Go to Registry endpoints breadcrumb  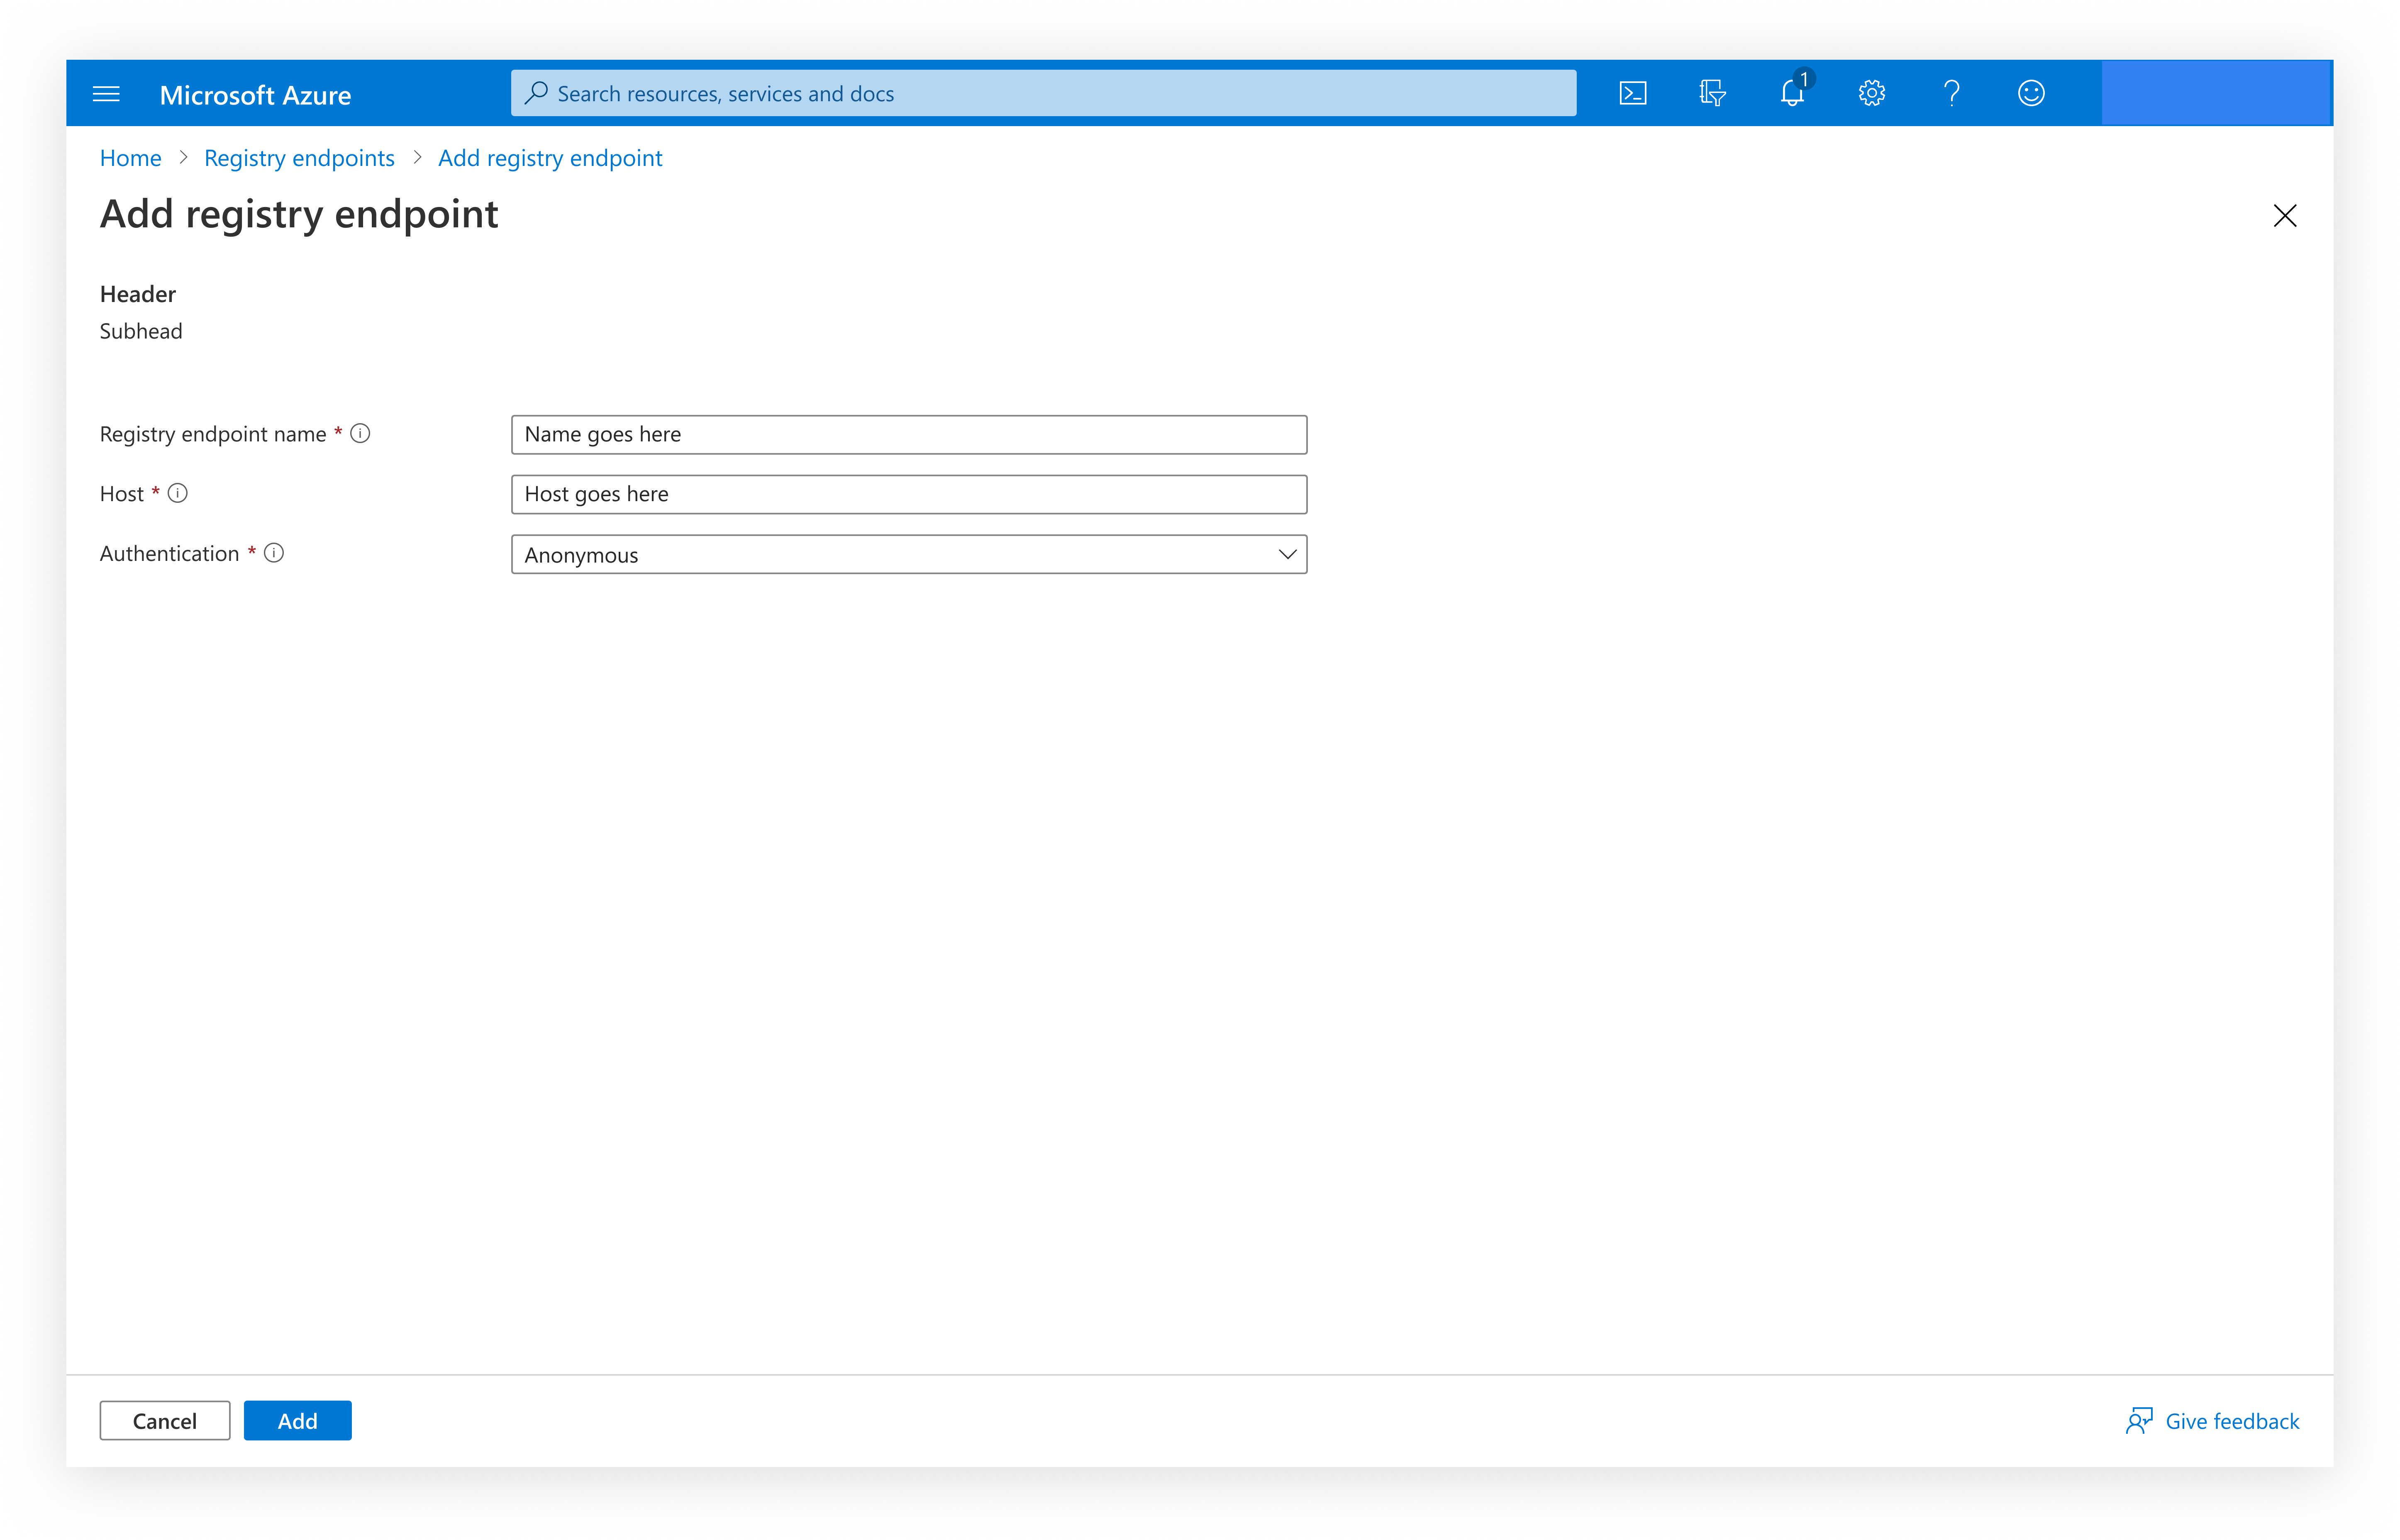pos(299,158)
